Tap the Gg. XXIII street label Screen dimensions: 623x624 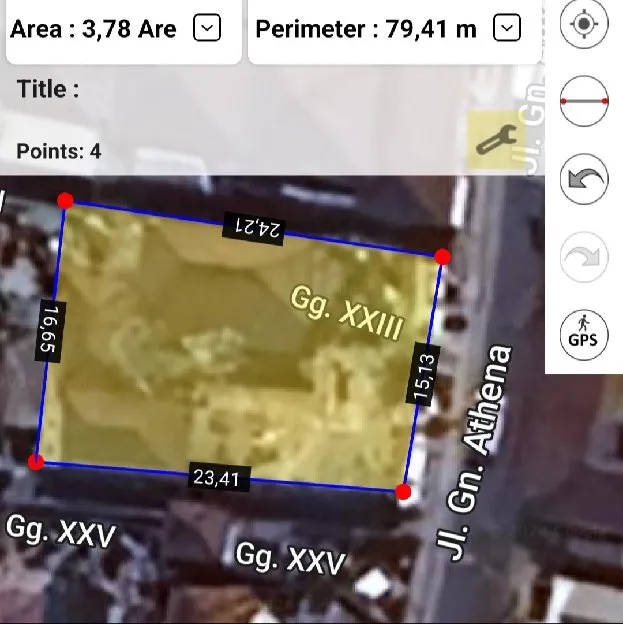346,313
